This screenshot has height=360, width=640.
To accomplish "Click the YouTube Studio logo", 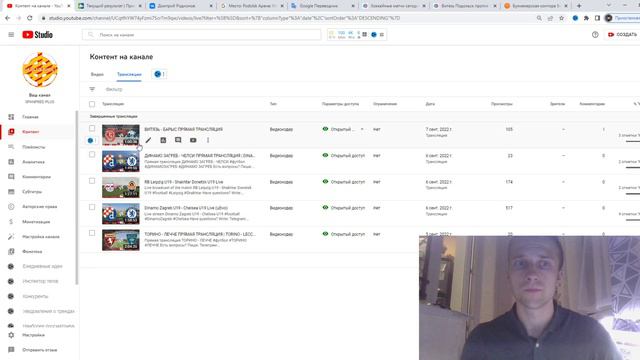I will pyautogui.click(x=38, y=35).
